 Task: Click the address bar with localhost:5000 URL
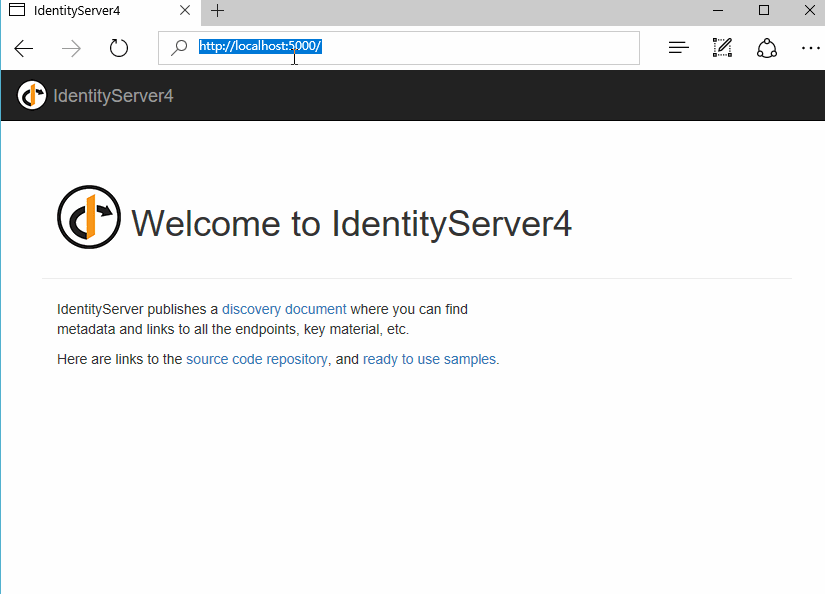click(x=399, y=48)
